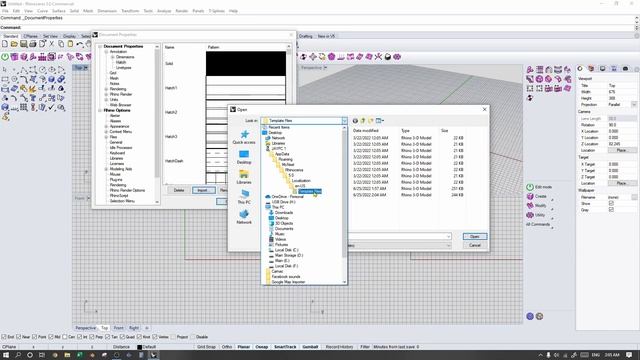Image resolution: width=640 pixels, height=360 pixels.
Task: Select Quick access in Open dialog places bar
Action: click(x=244, y=137)
